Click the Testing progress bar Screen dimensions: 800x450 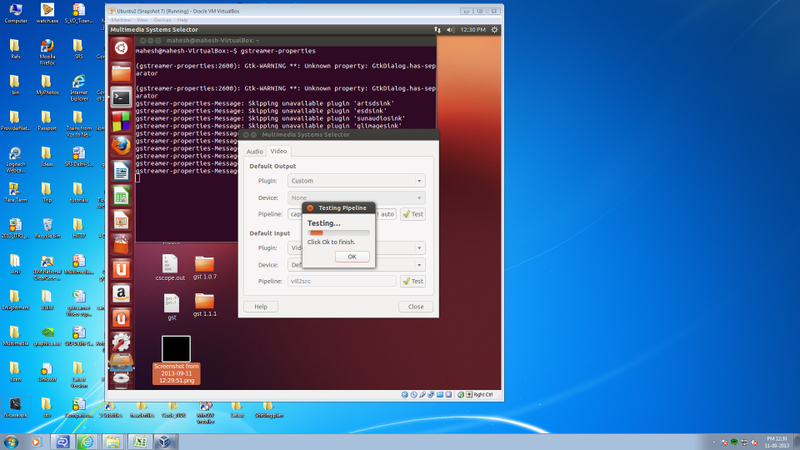click(x=339, y=233)
